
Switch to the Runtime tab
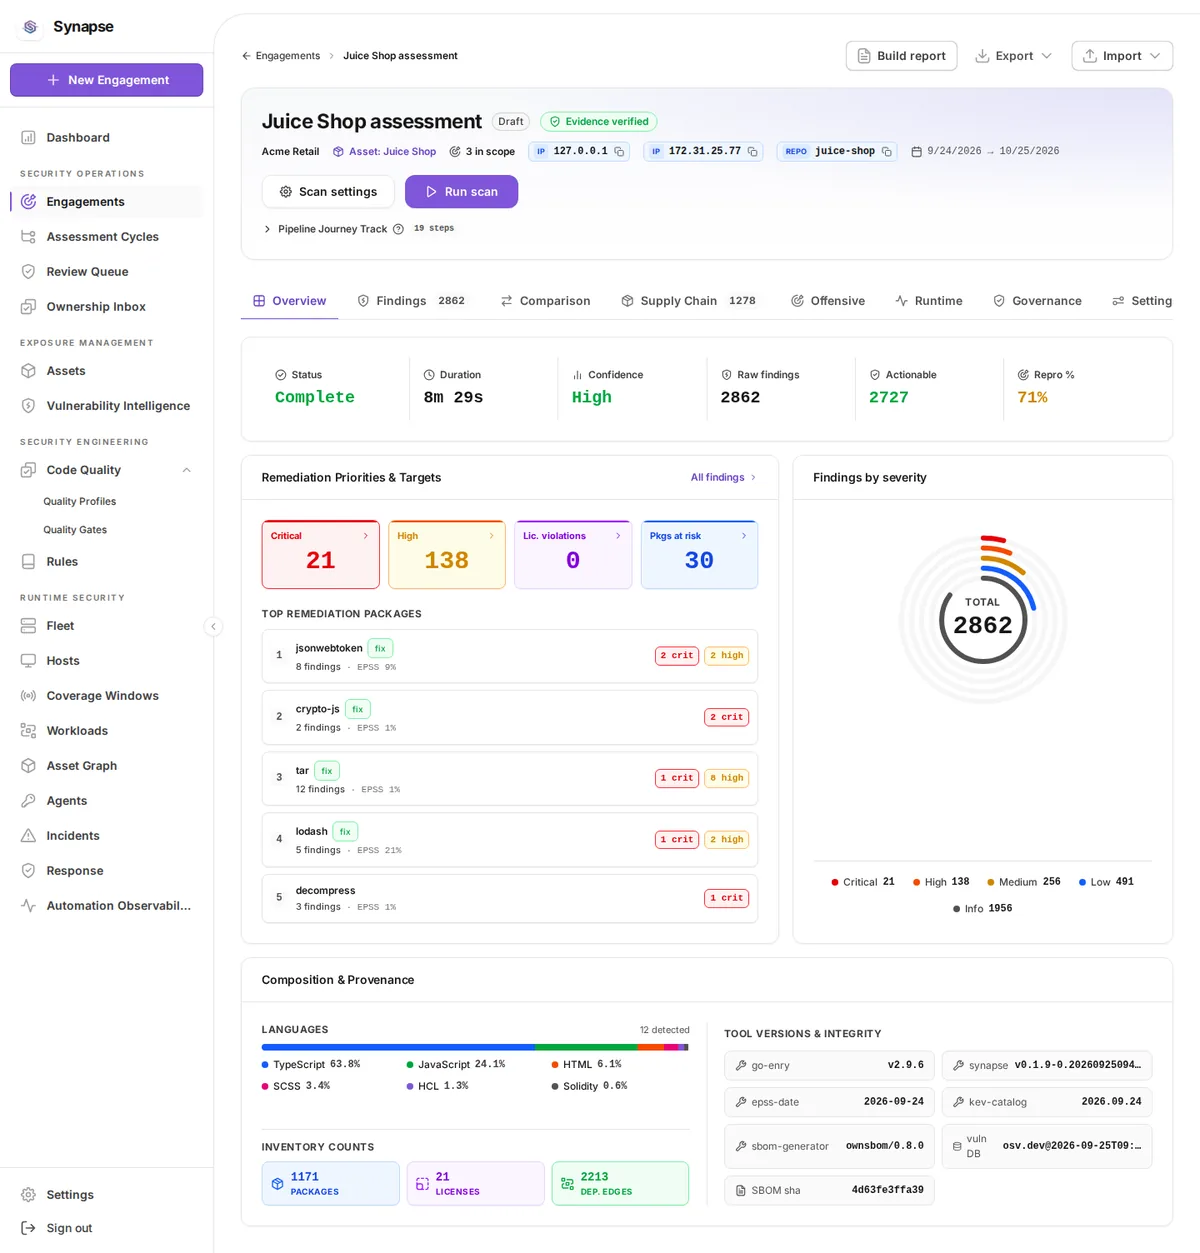tap(929, 301)
